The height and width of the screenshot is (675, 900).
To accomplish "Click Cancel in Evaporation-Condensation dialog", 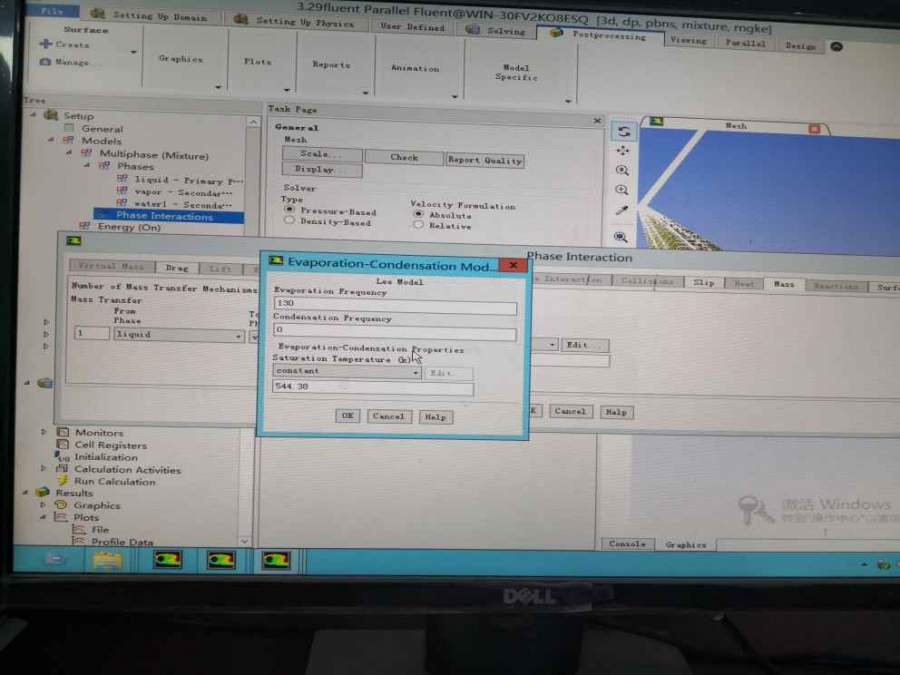I will pos(389,416).
